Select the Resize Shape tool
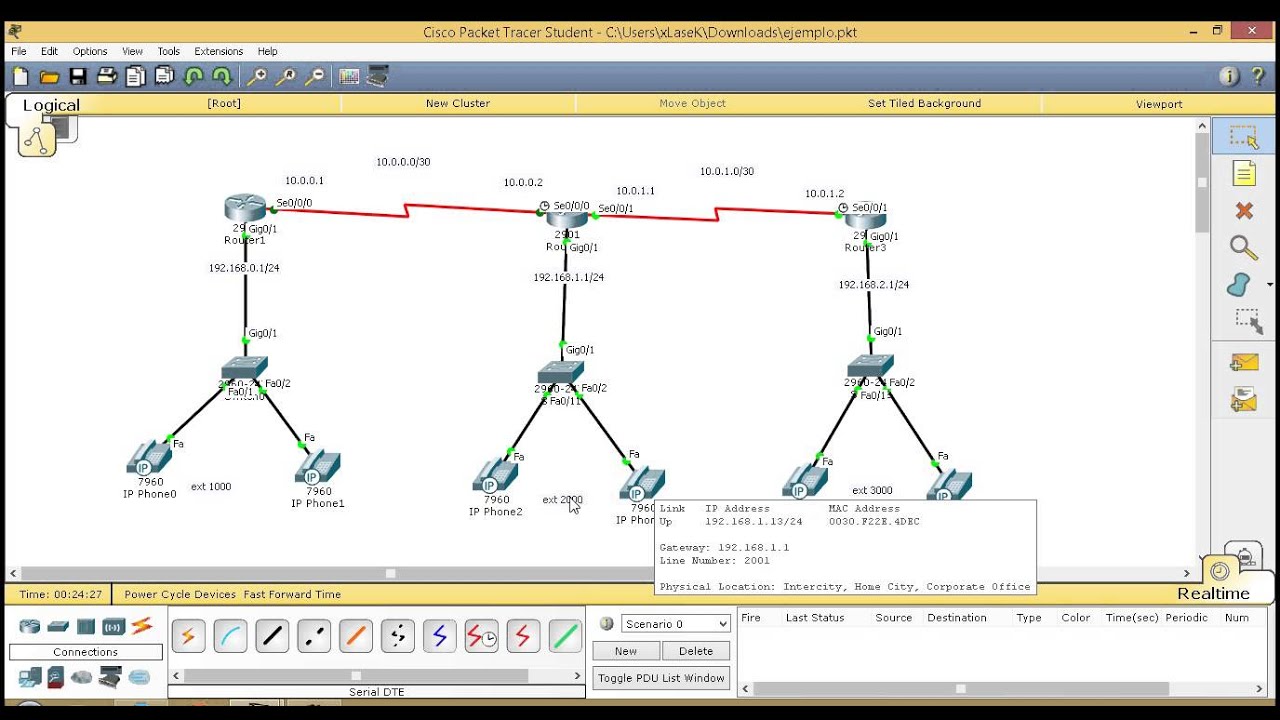 pos(1246,321)
